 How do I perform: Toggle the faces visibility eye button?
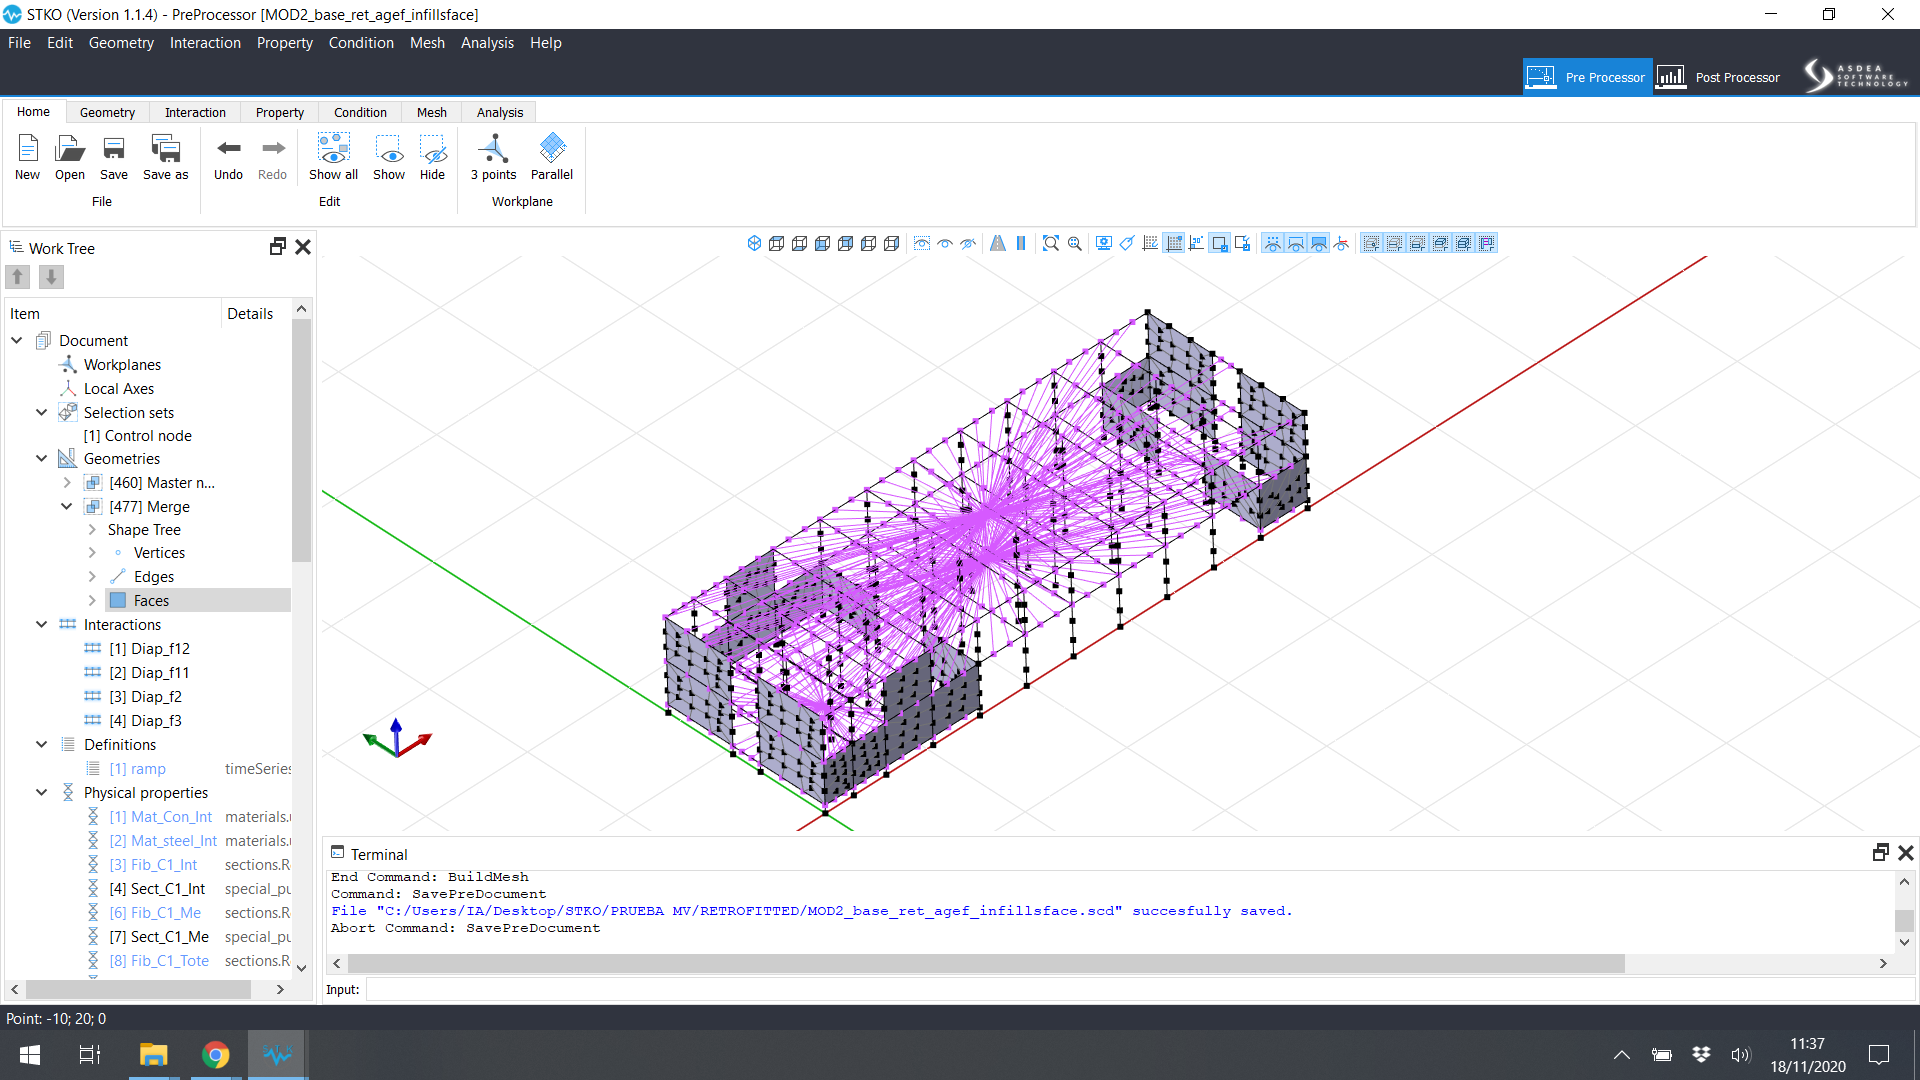point(1319,243)
